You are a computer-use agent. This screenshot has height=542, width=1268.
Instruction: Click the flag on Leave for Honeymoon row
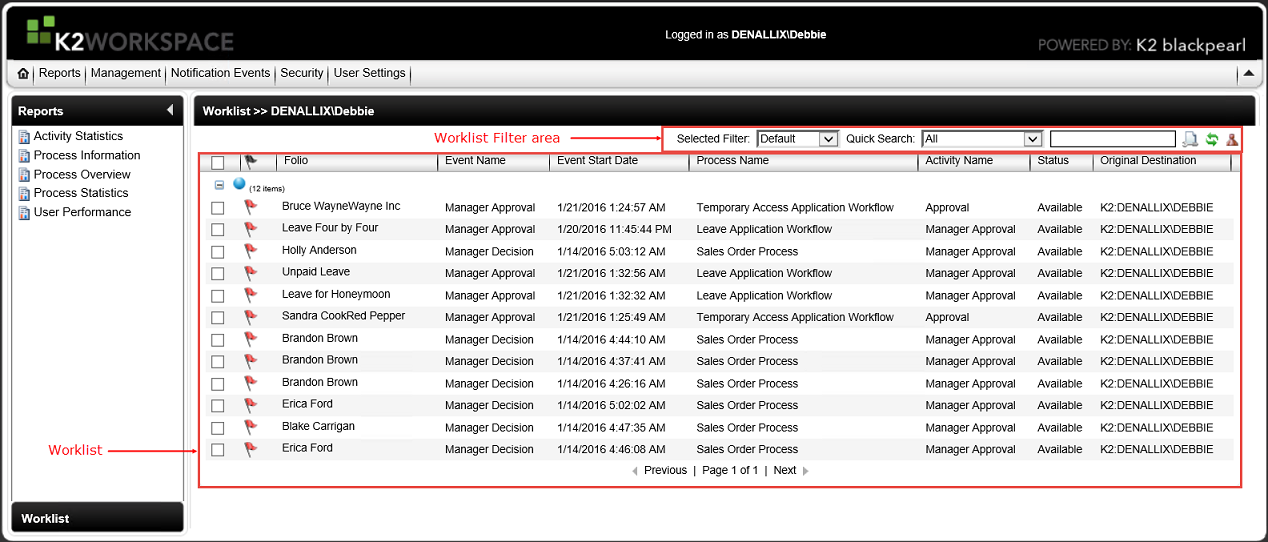[250, 295]
